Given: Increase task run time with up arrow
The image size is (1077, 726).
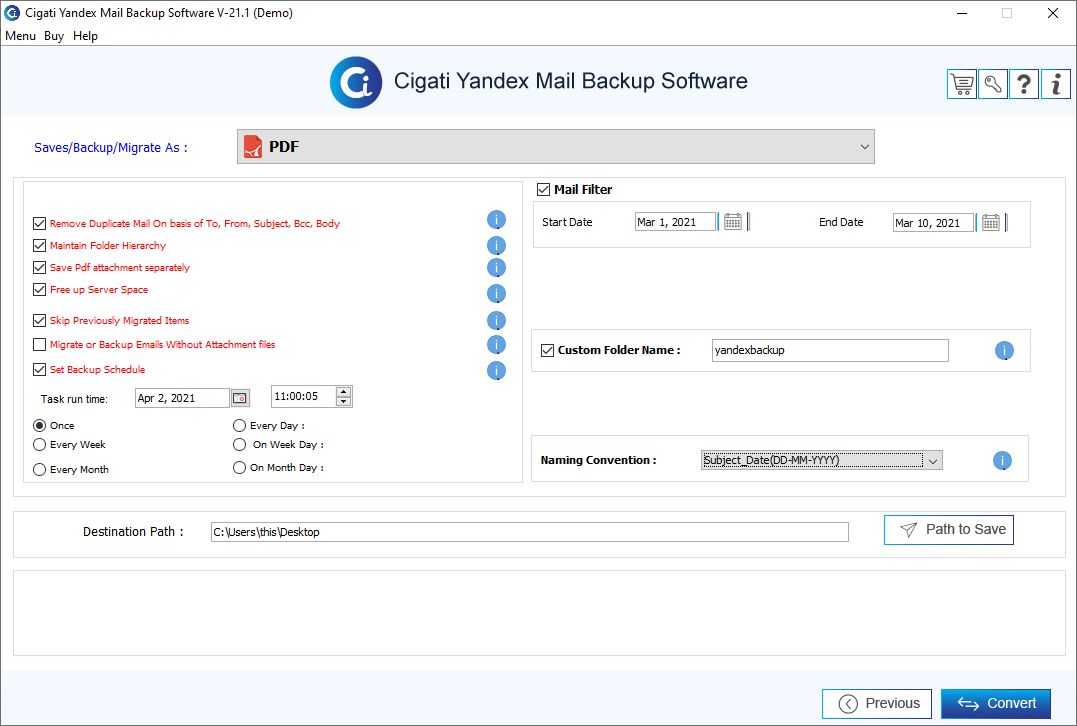Looking at the screenshot, I should (343, 392).
